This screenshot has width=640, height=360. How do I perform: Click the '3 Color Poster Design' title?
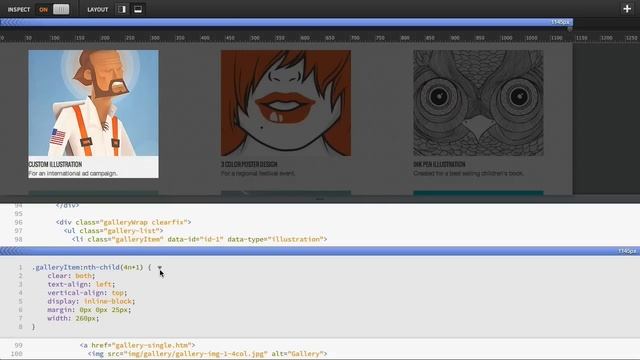click(249, 164)
